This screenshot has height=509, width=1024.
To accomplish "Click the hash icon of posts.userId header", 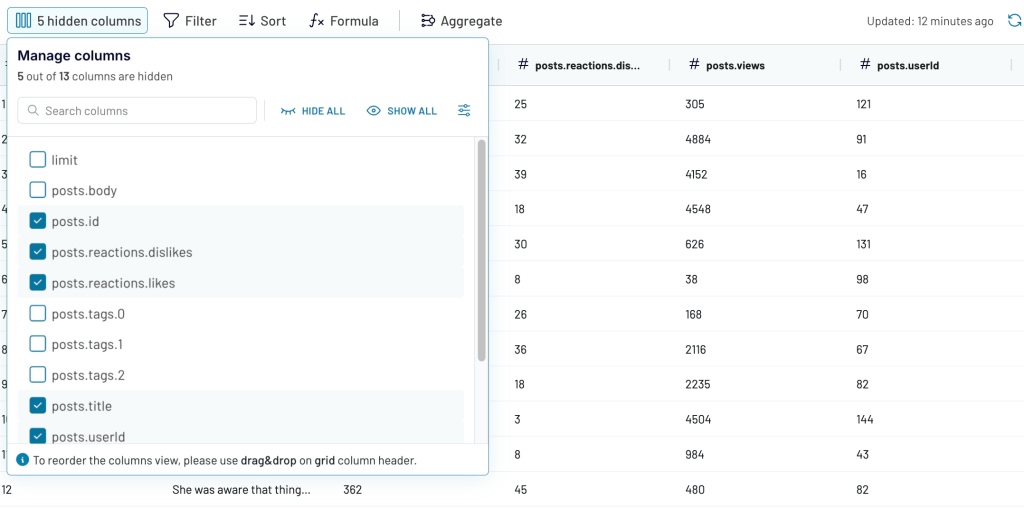I will click(x=865, y=65).
